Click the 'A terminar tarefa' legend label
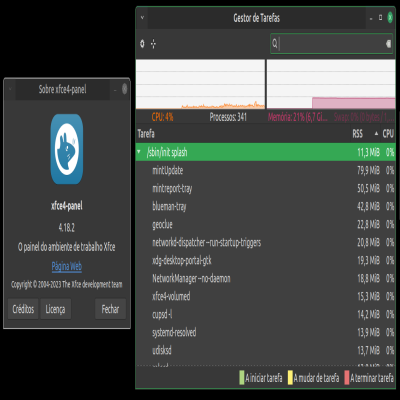The image size is (400, 400). tap(372, 378)
